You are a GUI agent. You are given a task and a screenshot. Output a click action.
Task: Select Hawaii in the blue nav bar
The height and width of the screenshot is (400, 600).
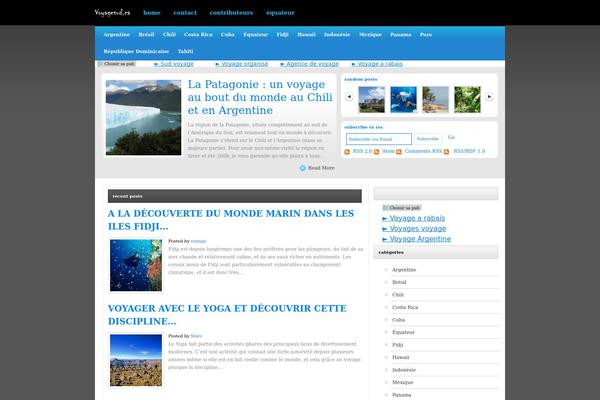click(x=307, y=34)
